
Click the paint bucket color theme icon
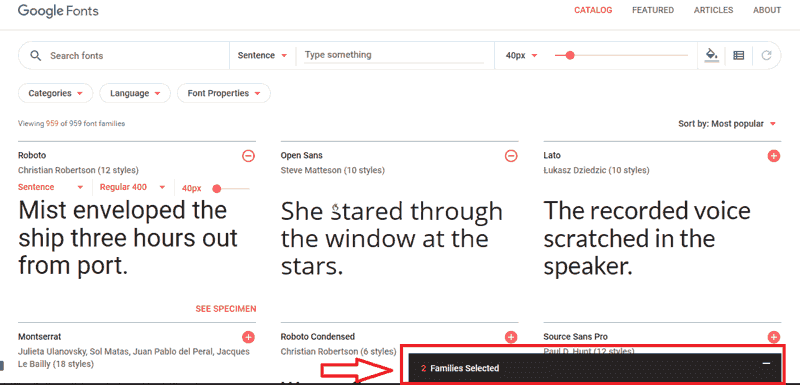(x=712, y=55)
